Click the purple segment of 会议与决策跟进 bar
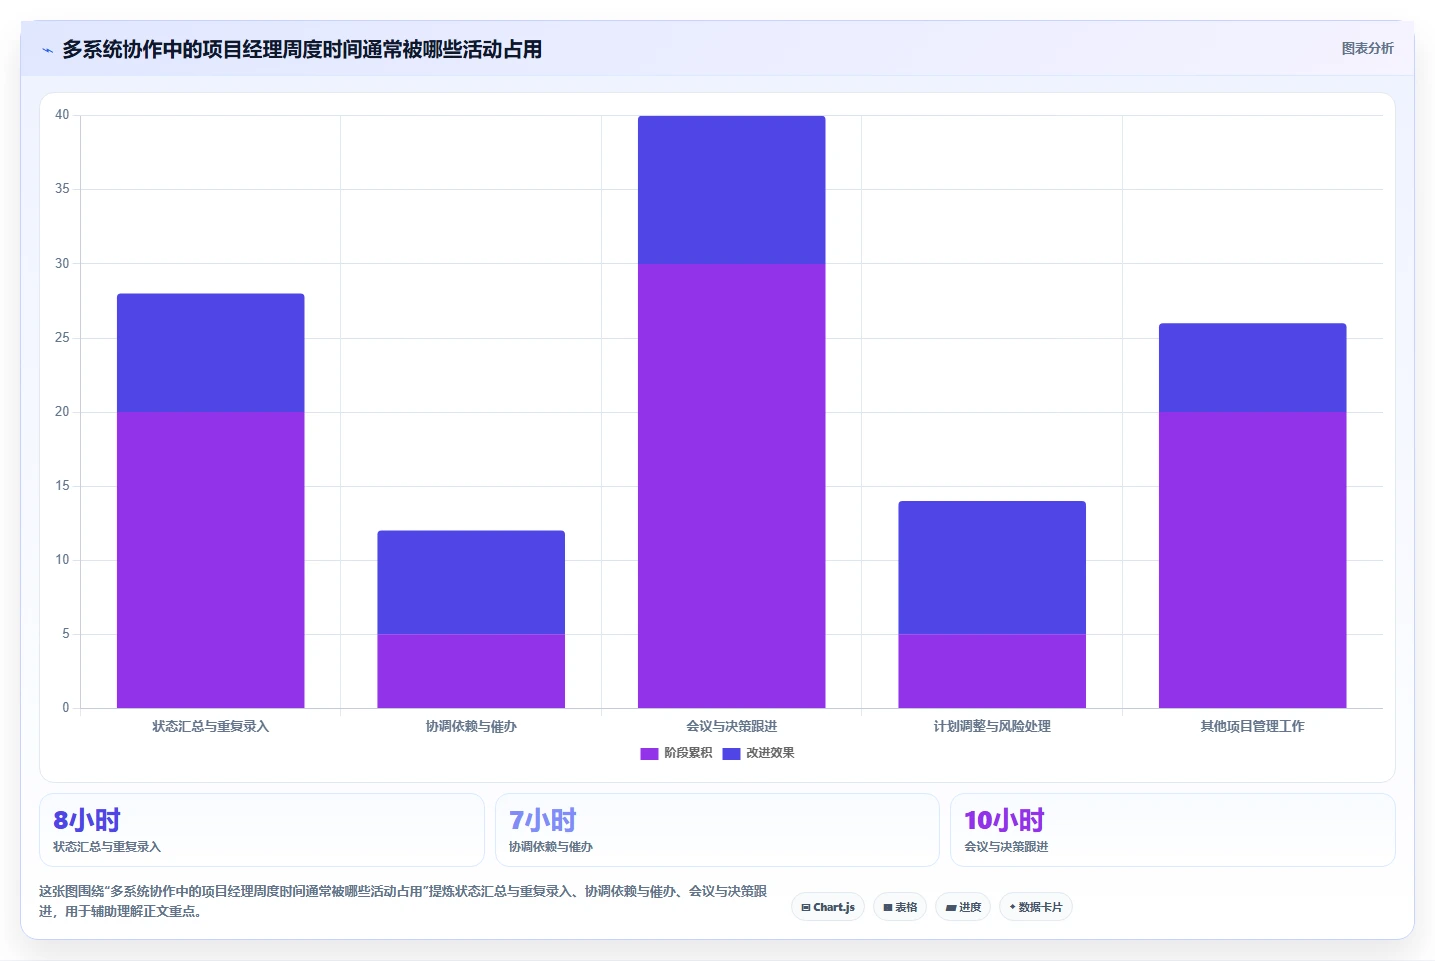This screenshot has width=1435, height=961. (x=732, y=486)
